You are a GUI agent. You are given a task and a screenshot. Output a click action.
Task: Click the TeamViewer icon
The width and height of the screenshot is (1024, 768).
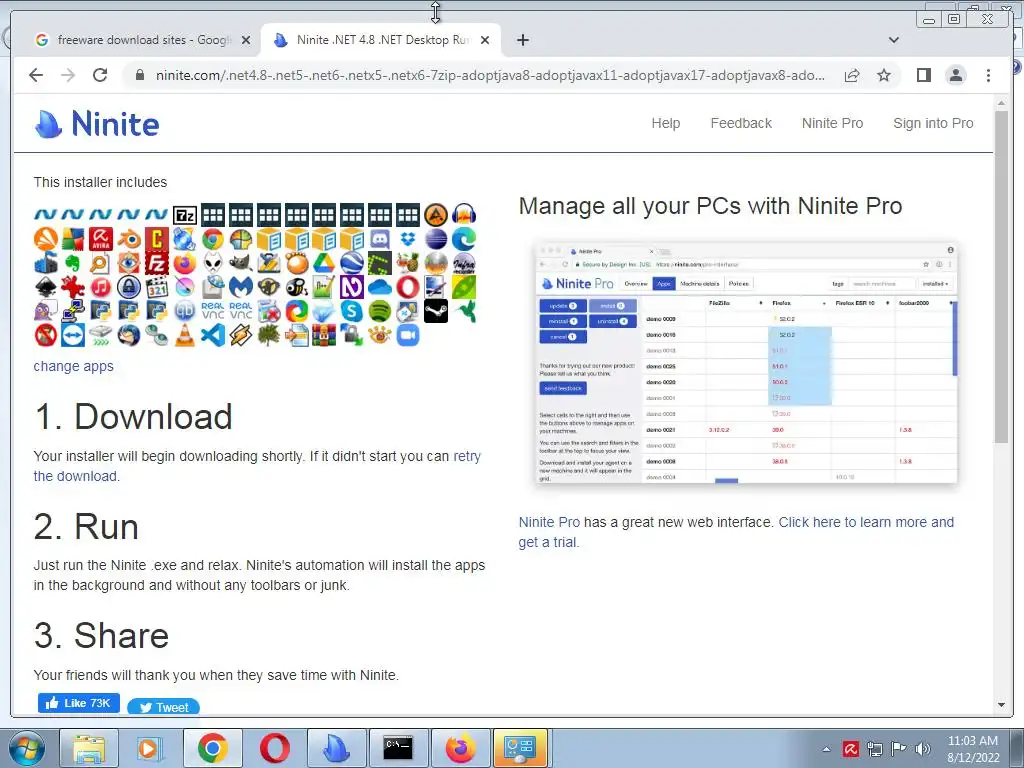[73, 336]
